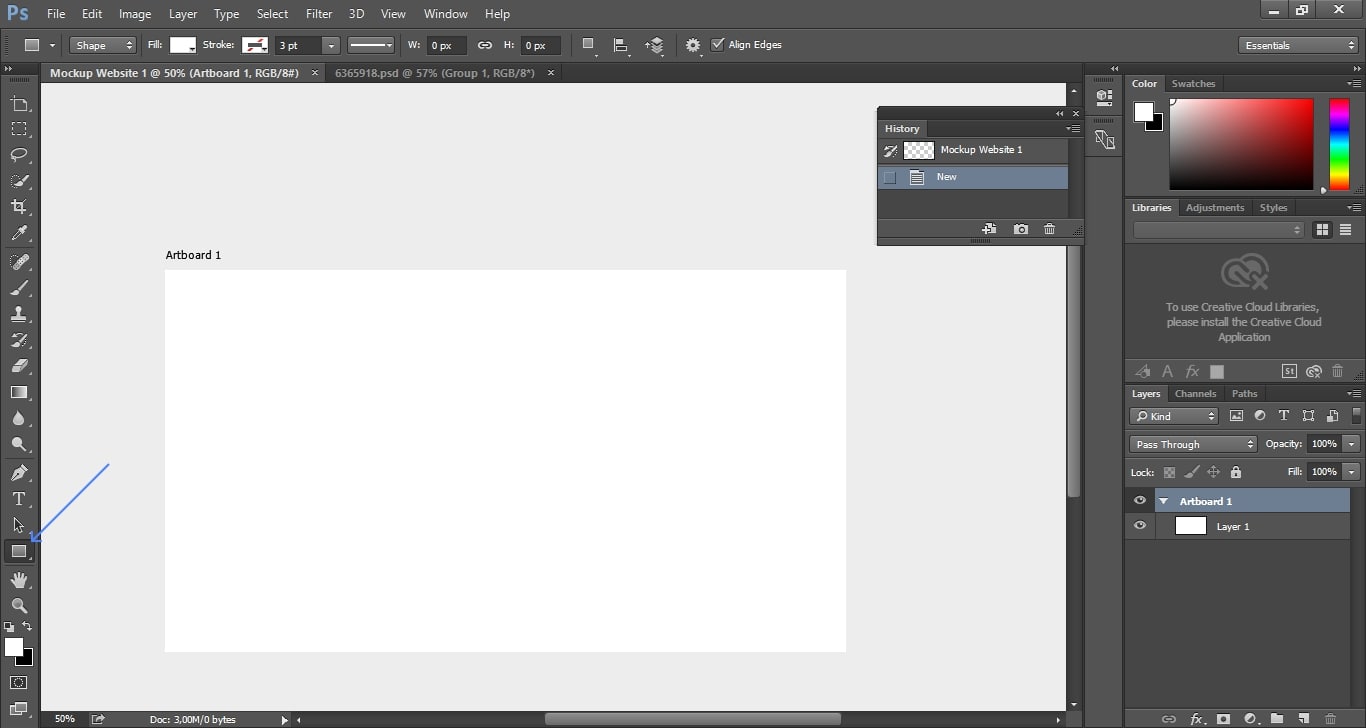Open the Filter menu
Viewport: 1366px width, 728px height.
pos(319,14)
